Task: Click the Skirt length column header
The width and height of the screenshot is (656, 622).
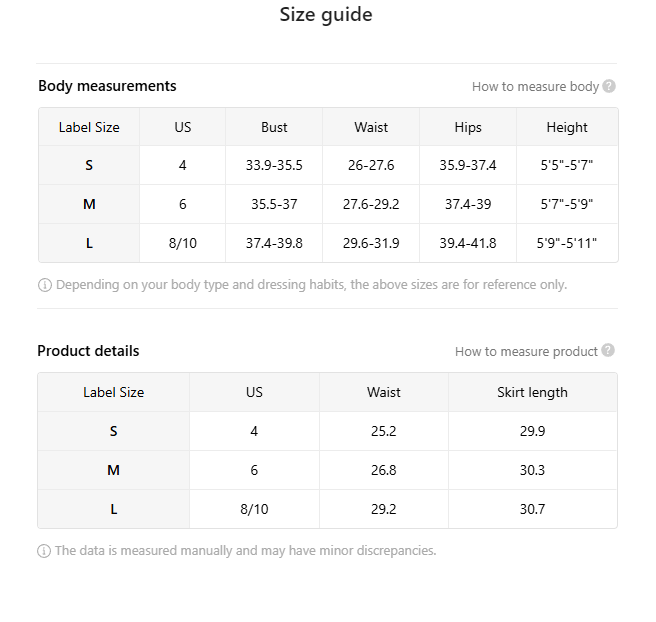Action: coord(532,392)
